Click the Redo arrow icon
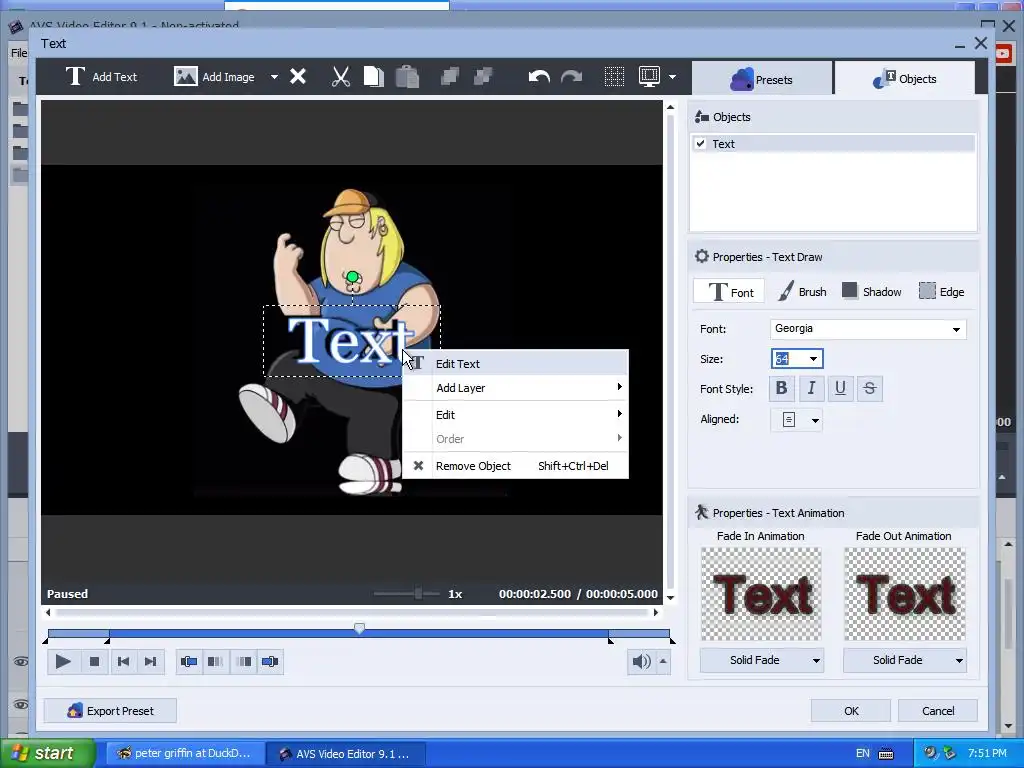Viewport: 1024px width, 768px height. pos(571,76)
